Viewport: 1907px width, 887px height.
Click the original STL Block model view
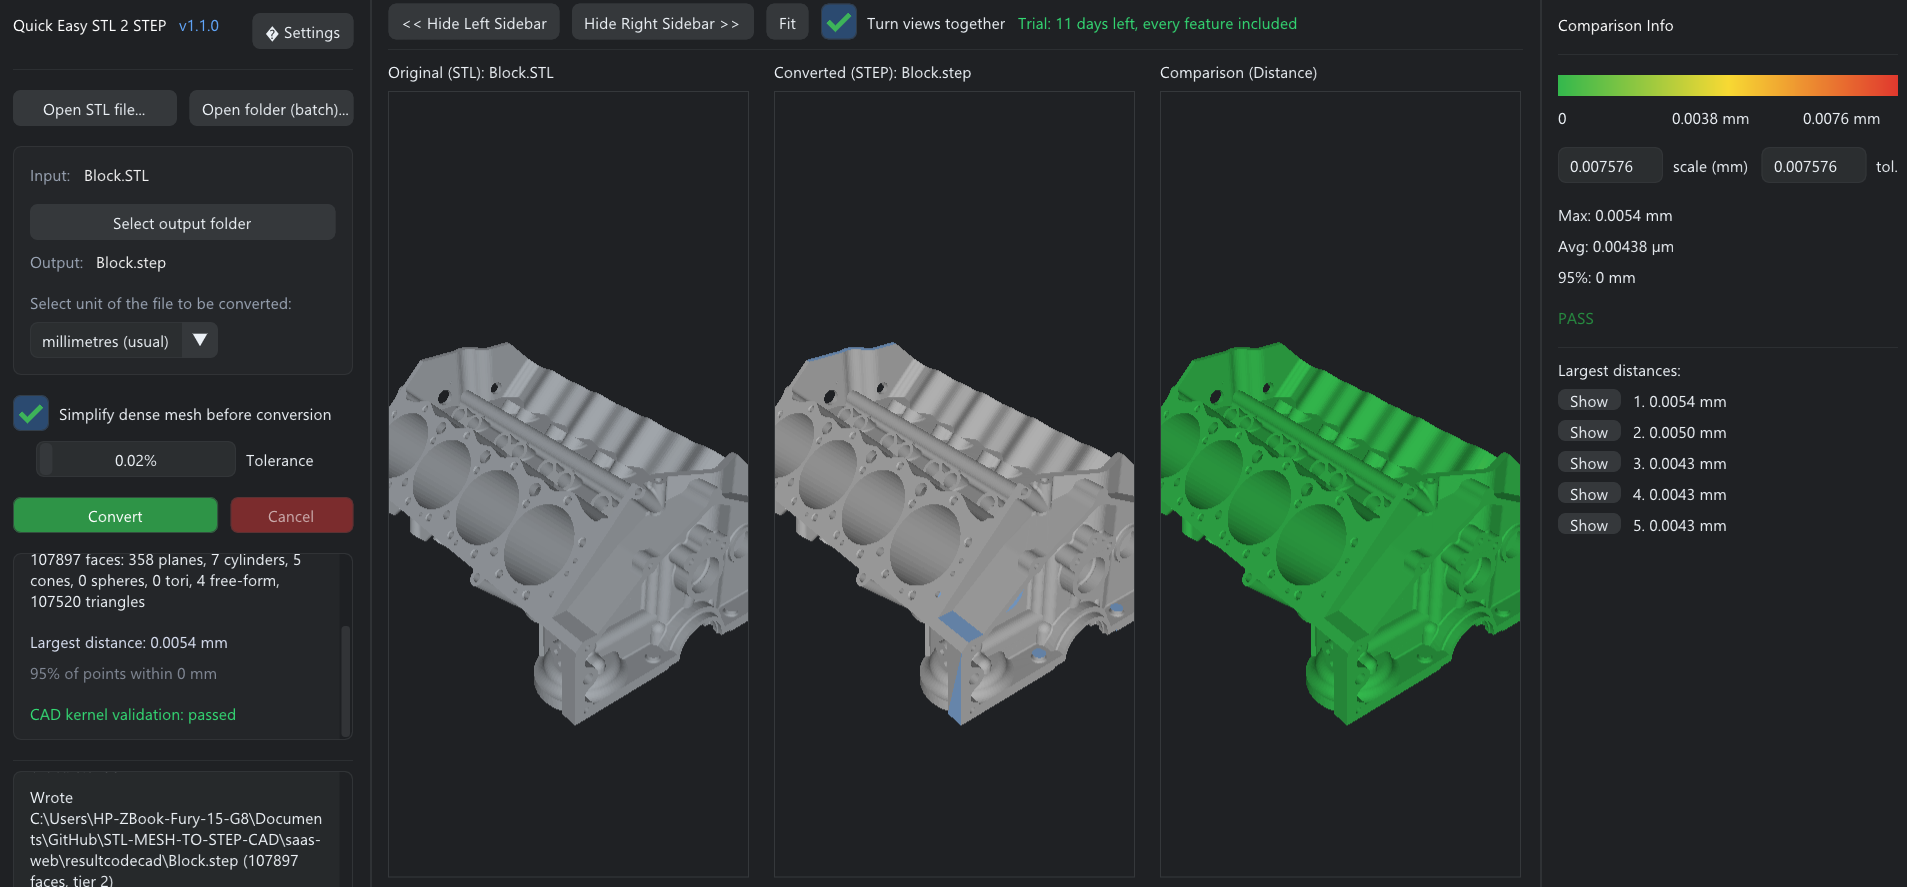pyautogui.click(x=568, y=484)
